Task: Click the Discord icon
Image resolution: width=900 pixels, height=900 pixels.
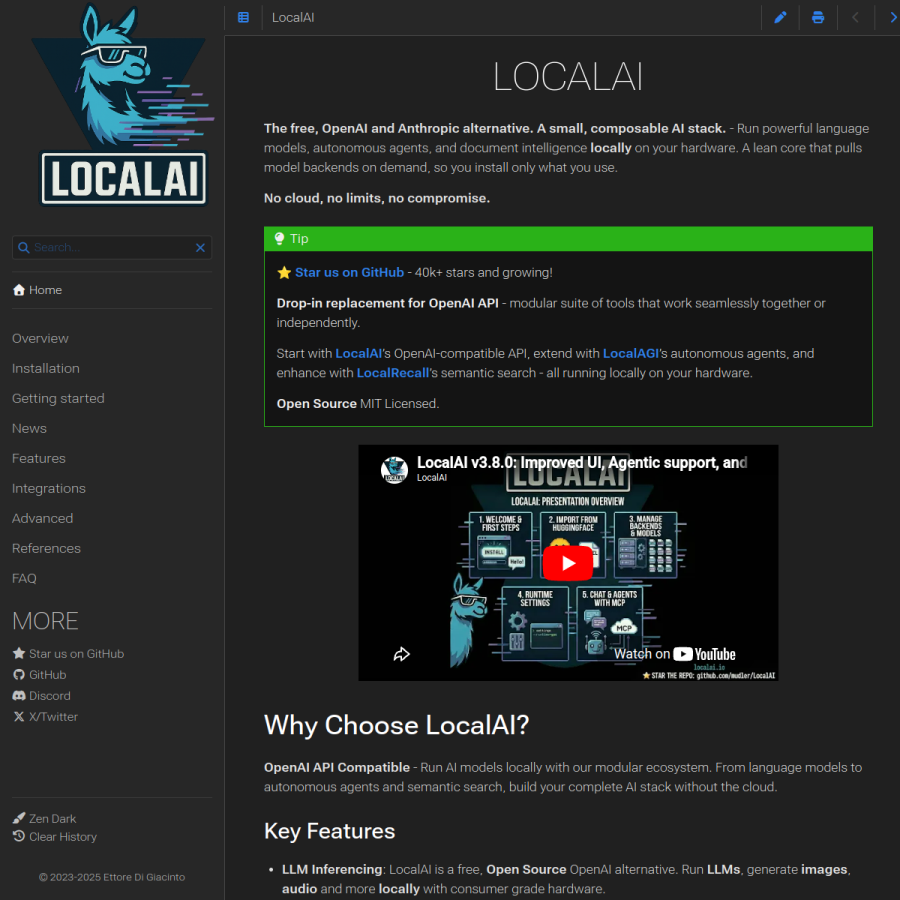Action: point(19,696)
